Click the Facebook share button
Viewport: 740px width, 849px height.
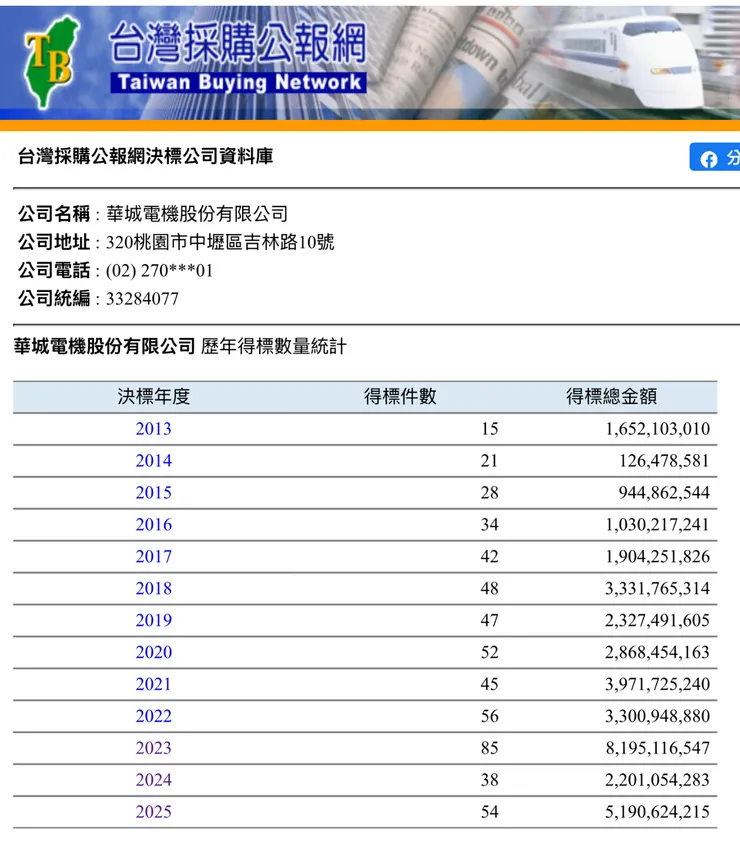[715, 158]
